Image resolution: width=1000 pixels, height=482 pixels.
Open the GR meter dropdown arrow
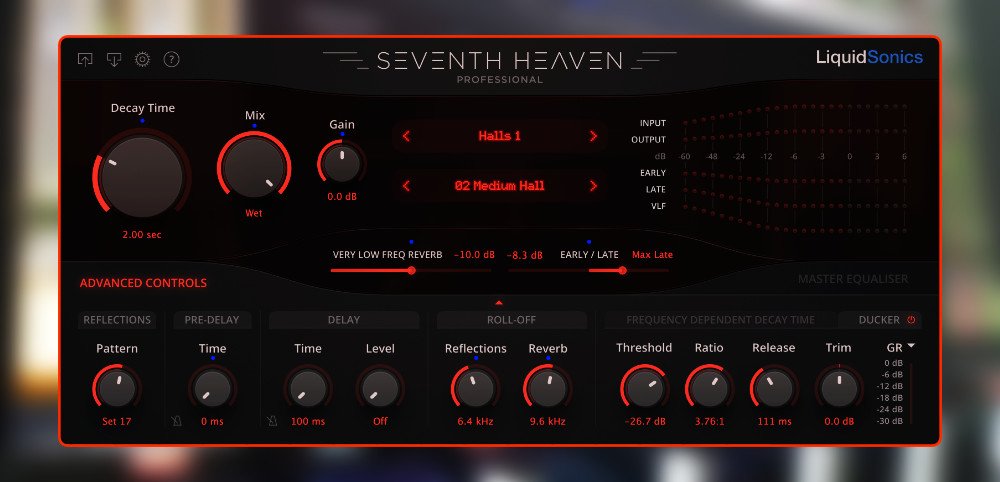(911, 346)
